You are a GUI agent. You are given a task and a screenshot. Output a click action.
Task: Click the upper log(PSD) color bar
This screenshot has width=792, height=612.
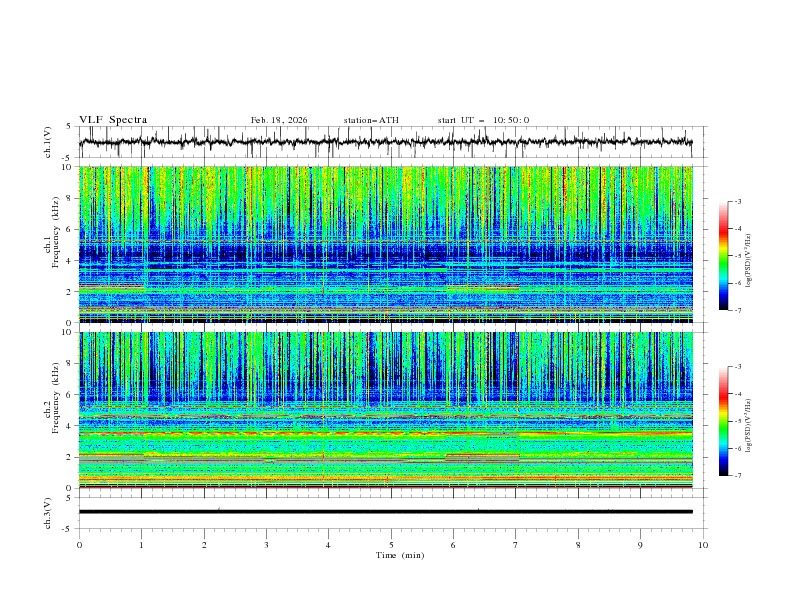723,256
